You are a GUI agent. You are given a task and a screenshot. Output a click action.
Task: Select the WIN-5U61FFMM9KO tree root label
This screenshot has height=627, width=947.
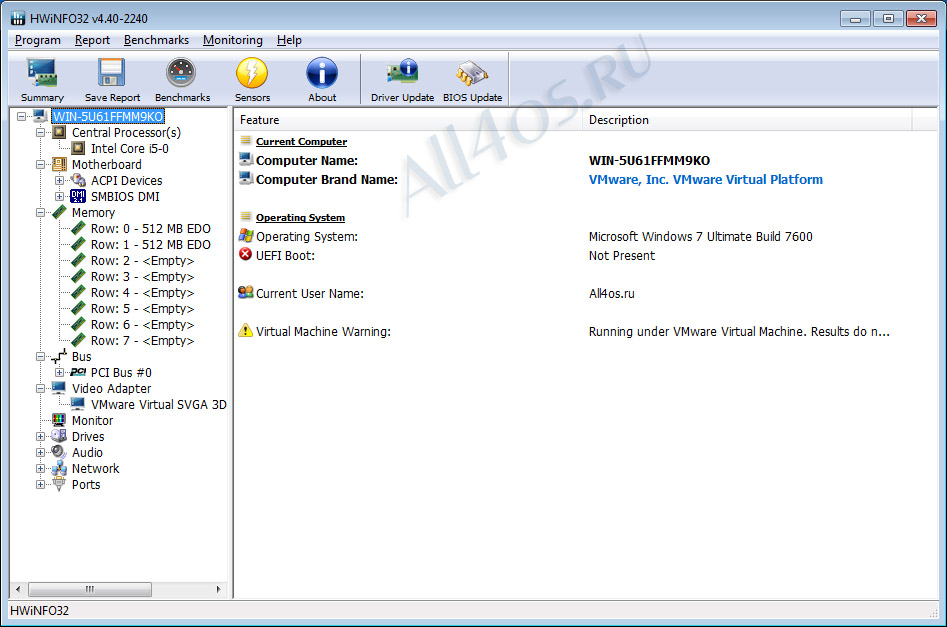[x=108, y=116]
